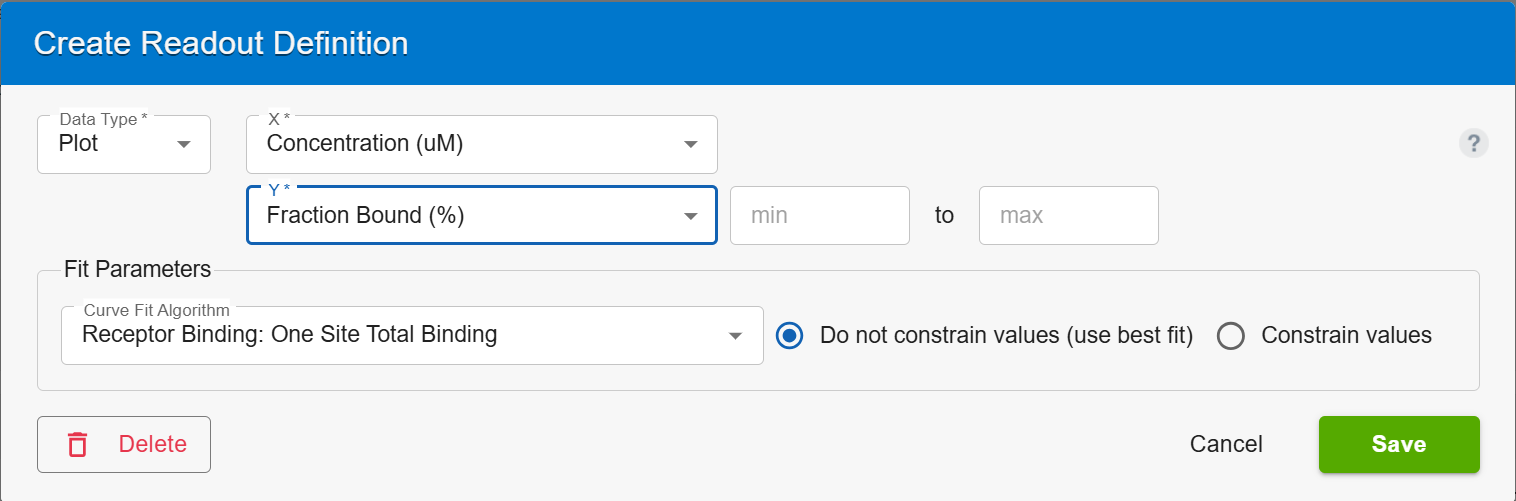
Task: Click the 'Constrain values' label text
Action: pos(1347,335)
